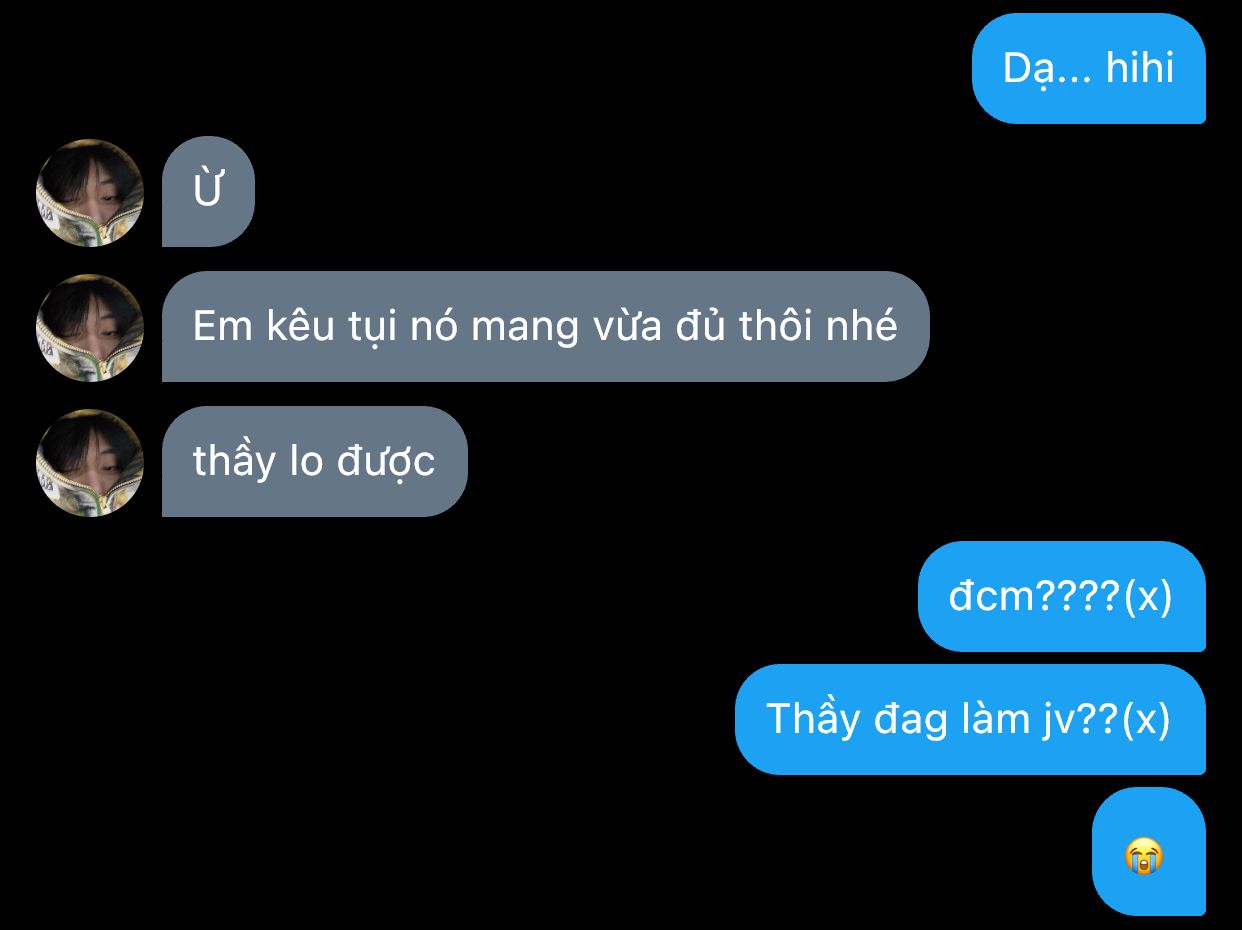The height and width of the screenshot is (930, 1242).
Task: Tap the crying face emoji
Action: 1144,857
